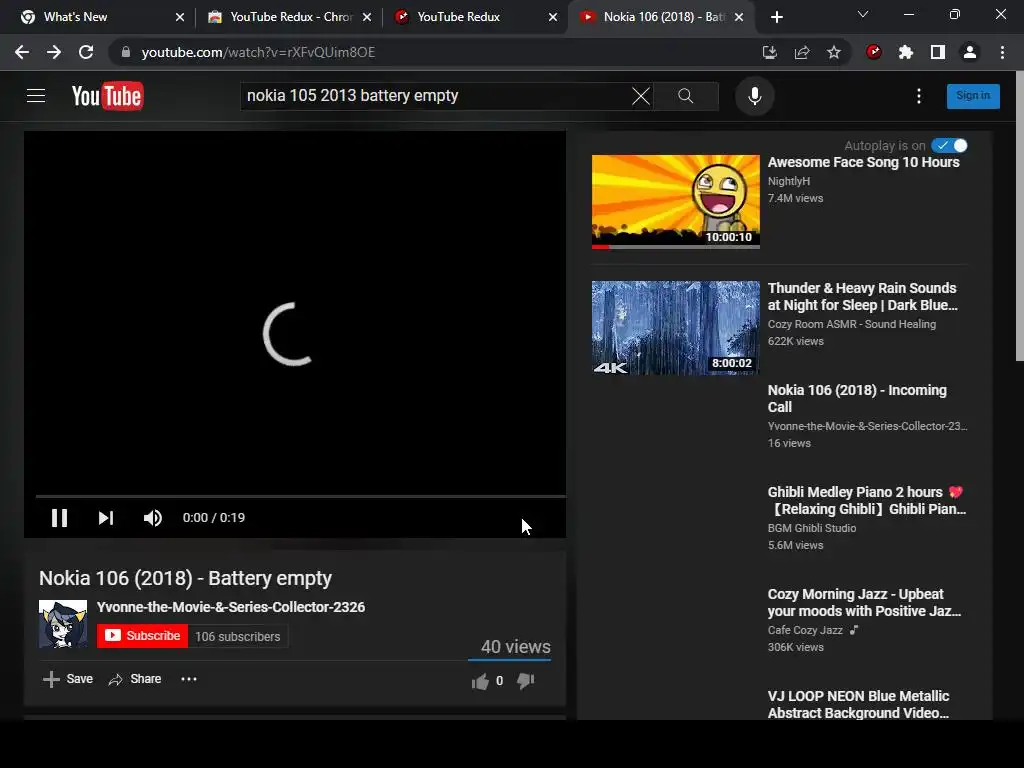Open a new tab with the plus button
Image resolution: width=1024 pixels, height=768 pixels.
coord(776,17)
